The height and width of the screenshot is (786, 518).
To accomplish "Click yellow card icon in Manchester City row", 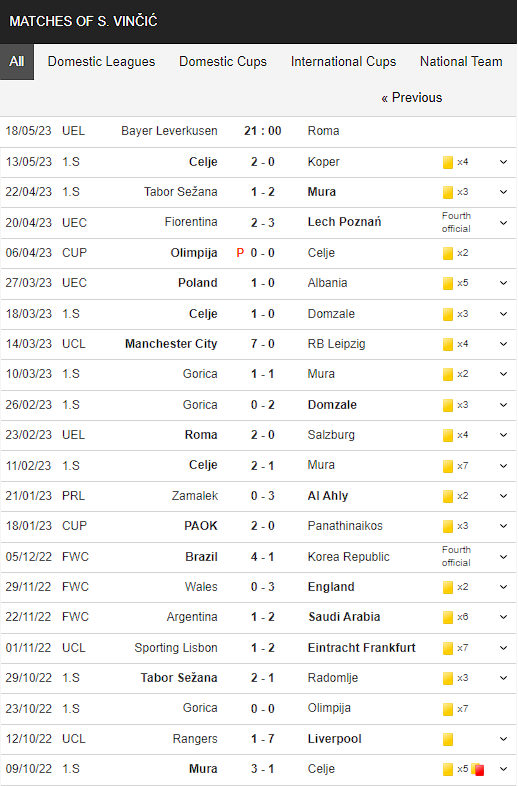I will (x=448, y=344).
